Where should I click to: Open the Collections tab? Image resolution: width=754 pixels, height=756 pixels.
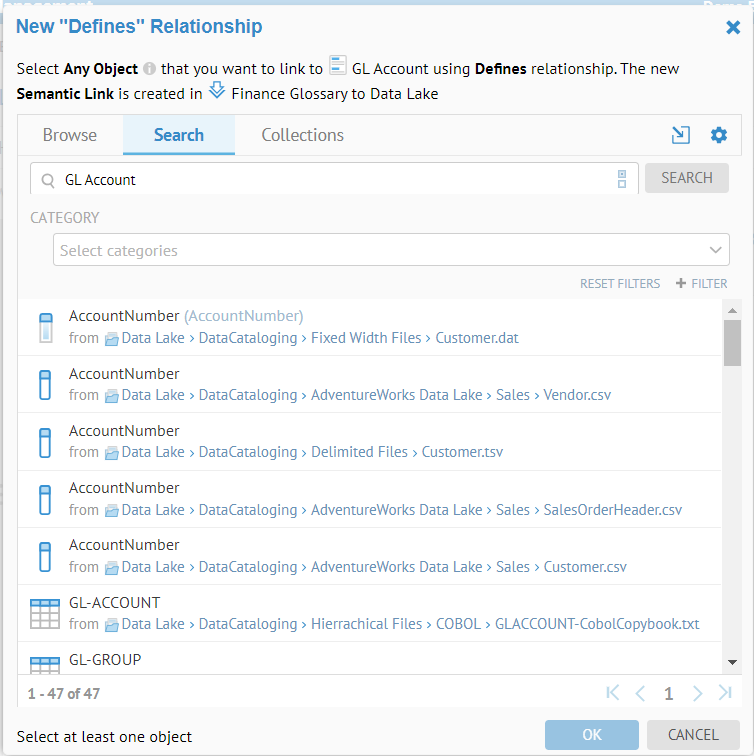[302, 135]
